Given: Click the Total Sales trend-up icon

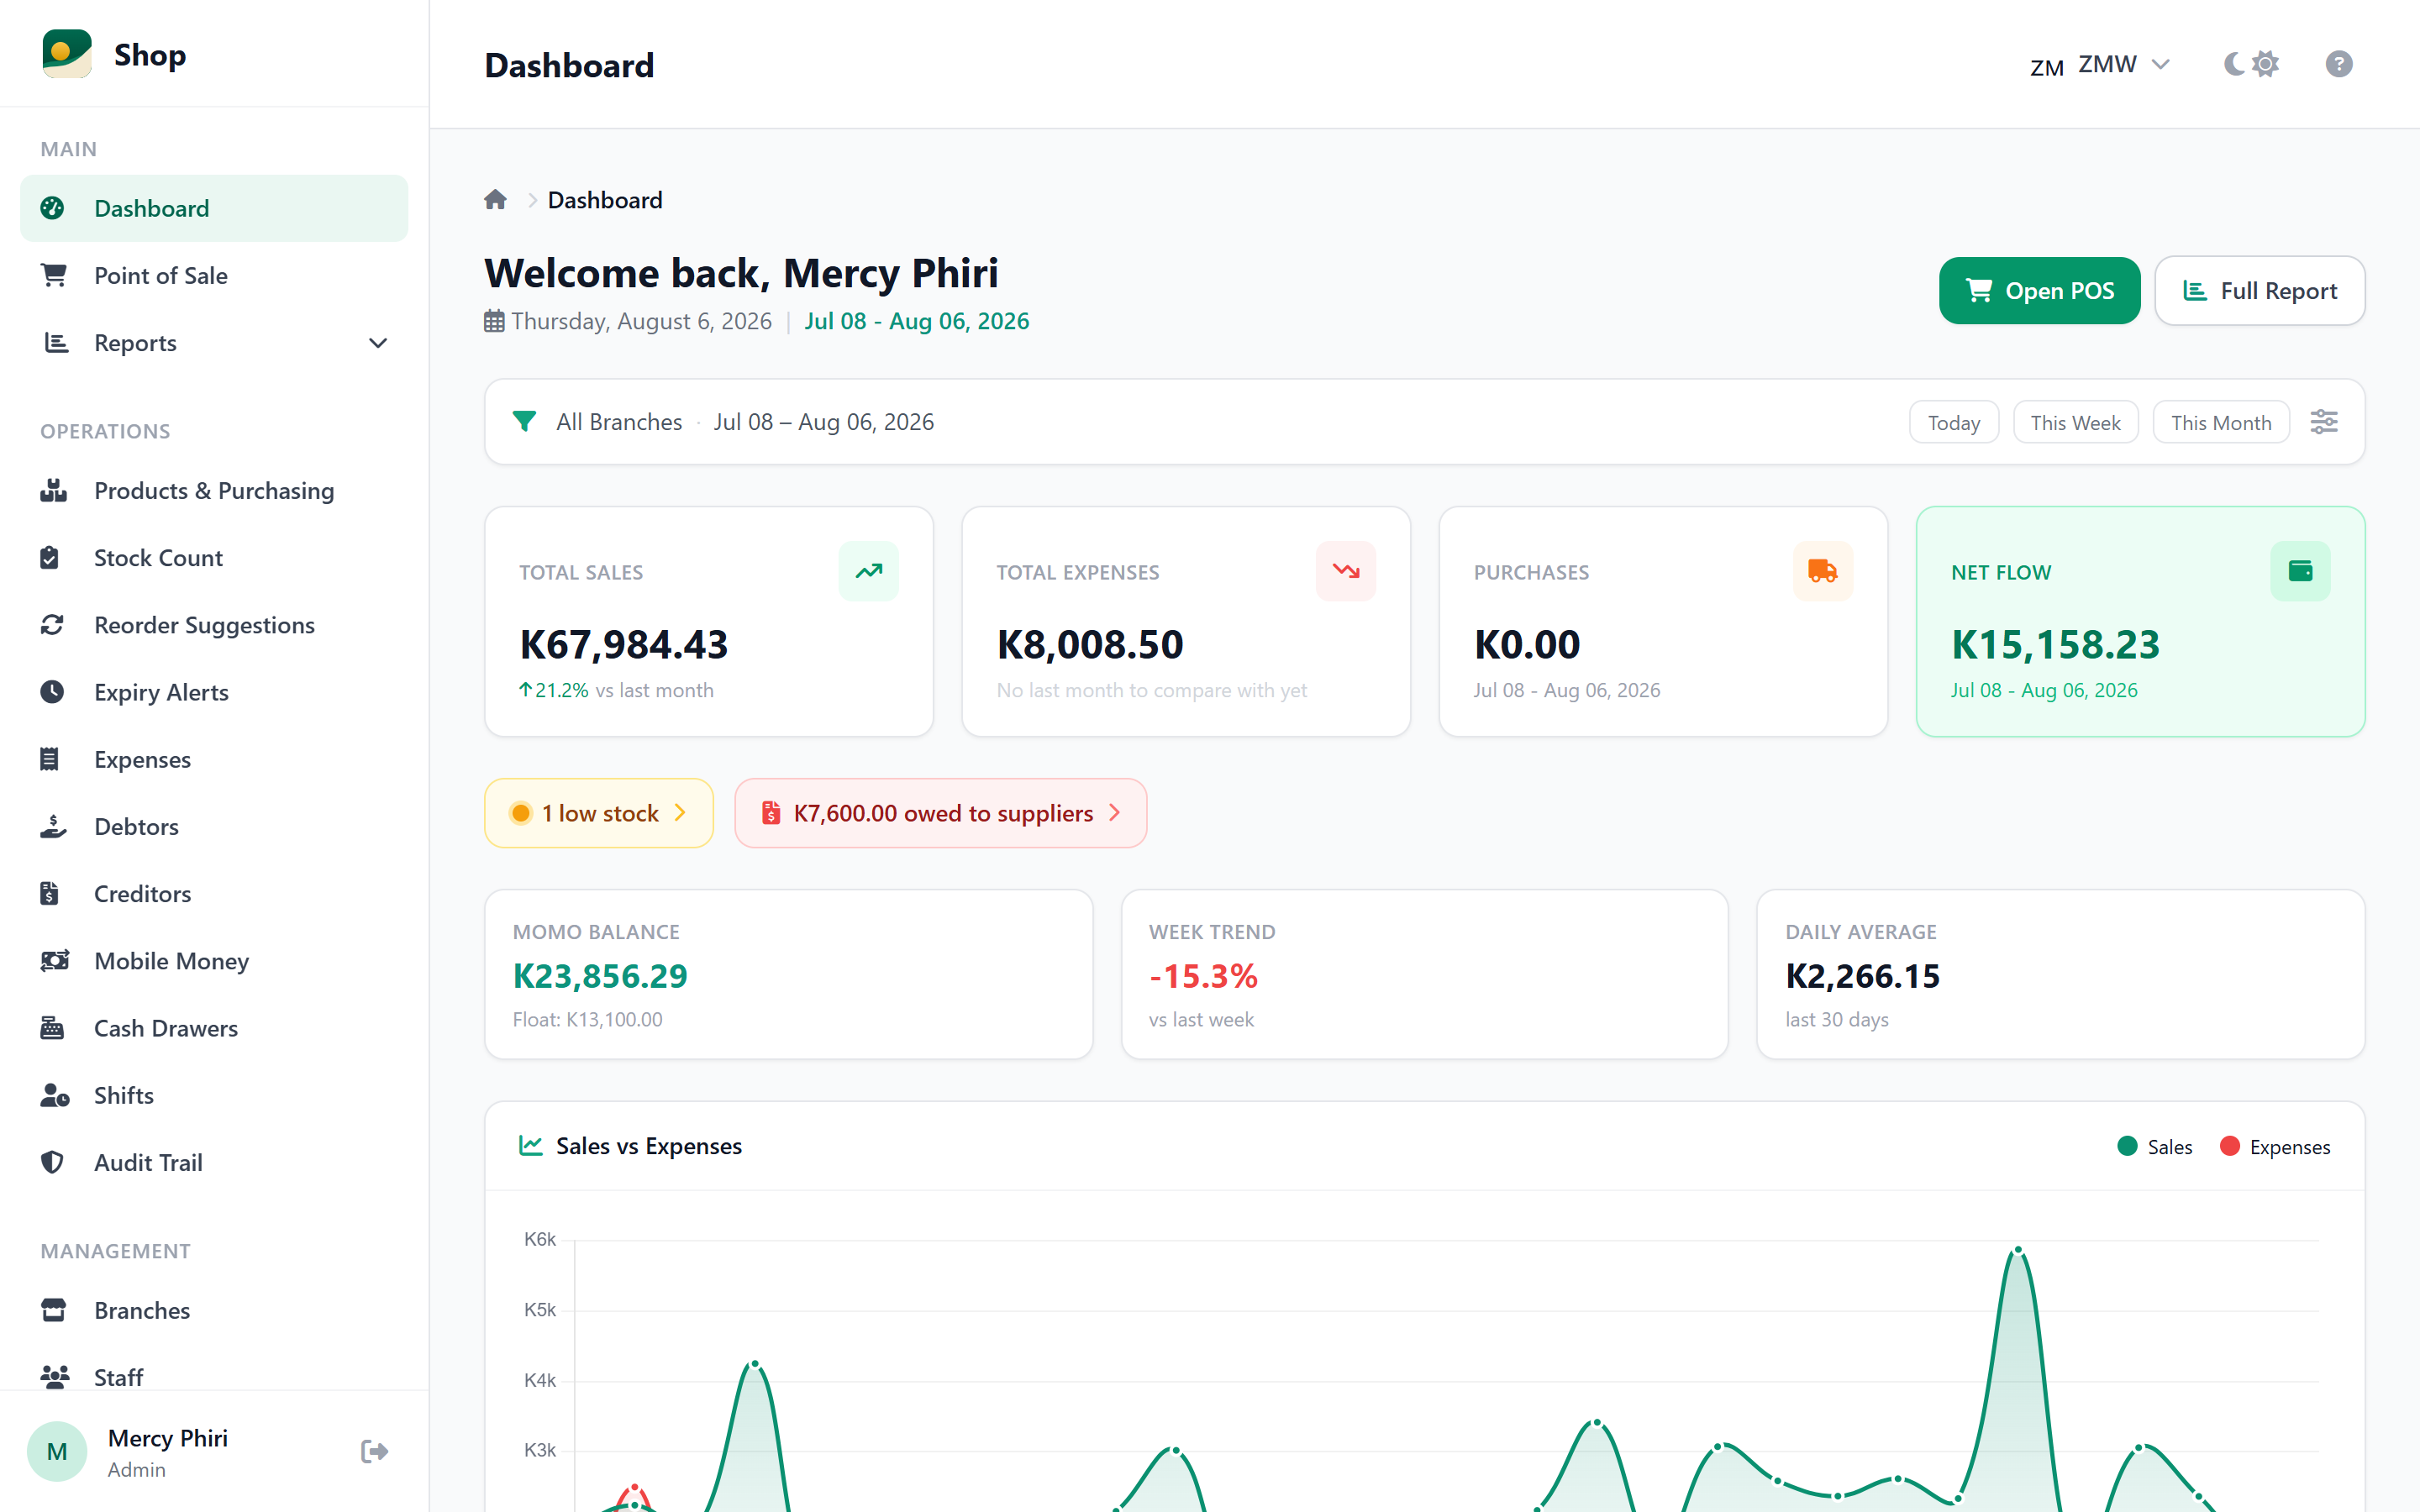Looking at the screenshot, I should [x=868, y=571].
